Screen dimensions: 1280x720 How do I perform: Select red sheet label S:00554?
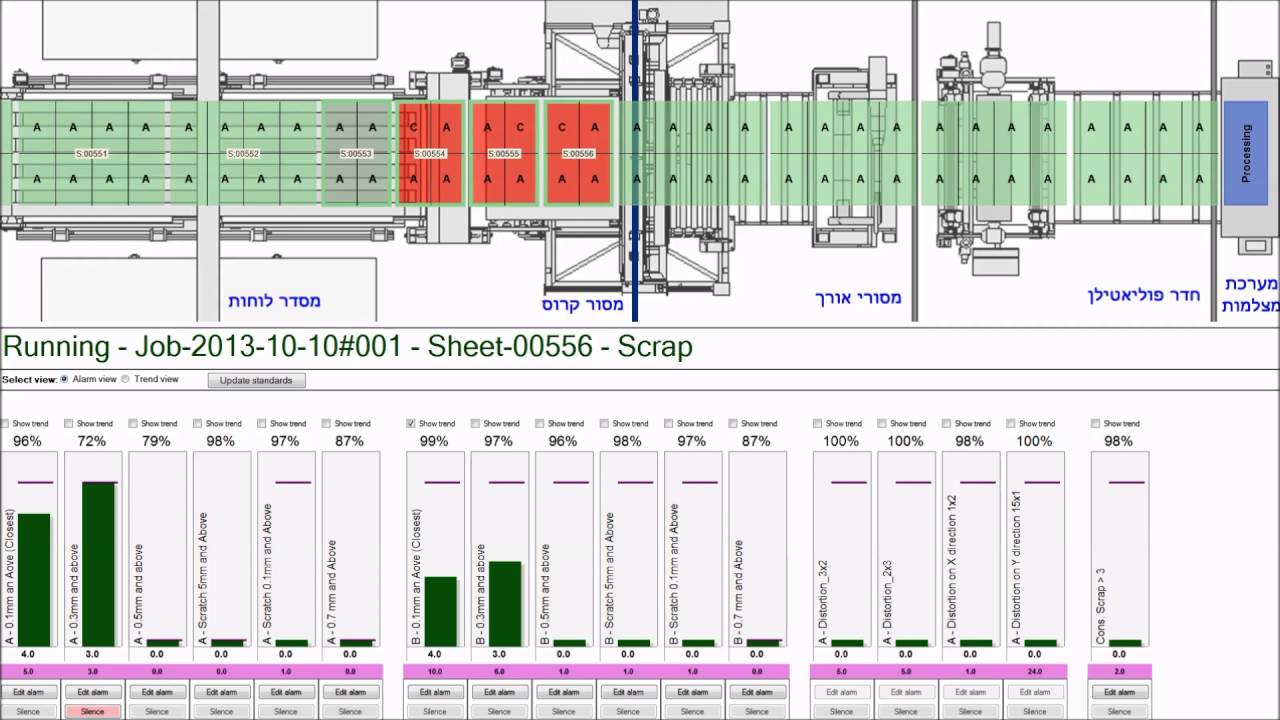tap(430, 154)
